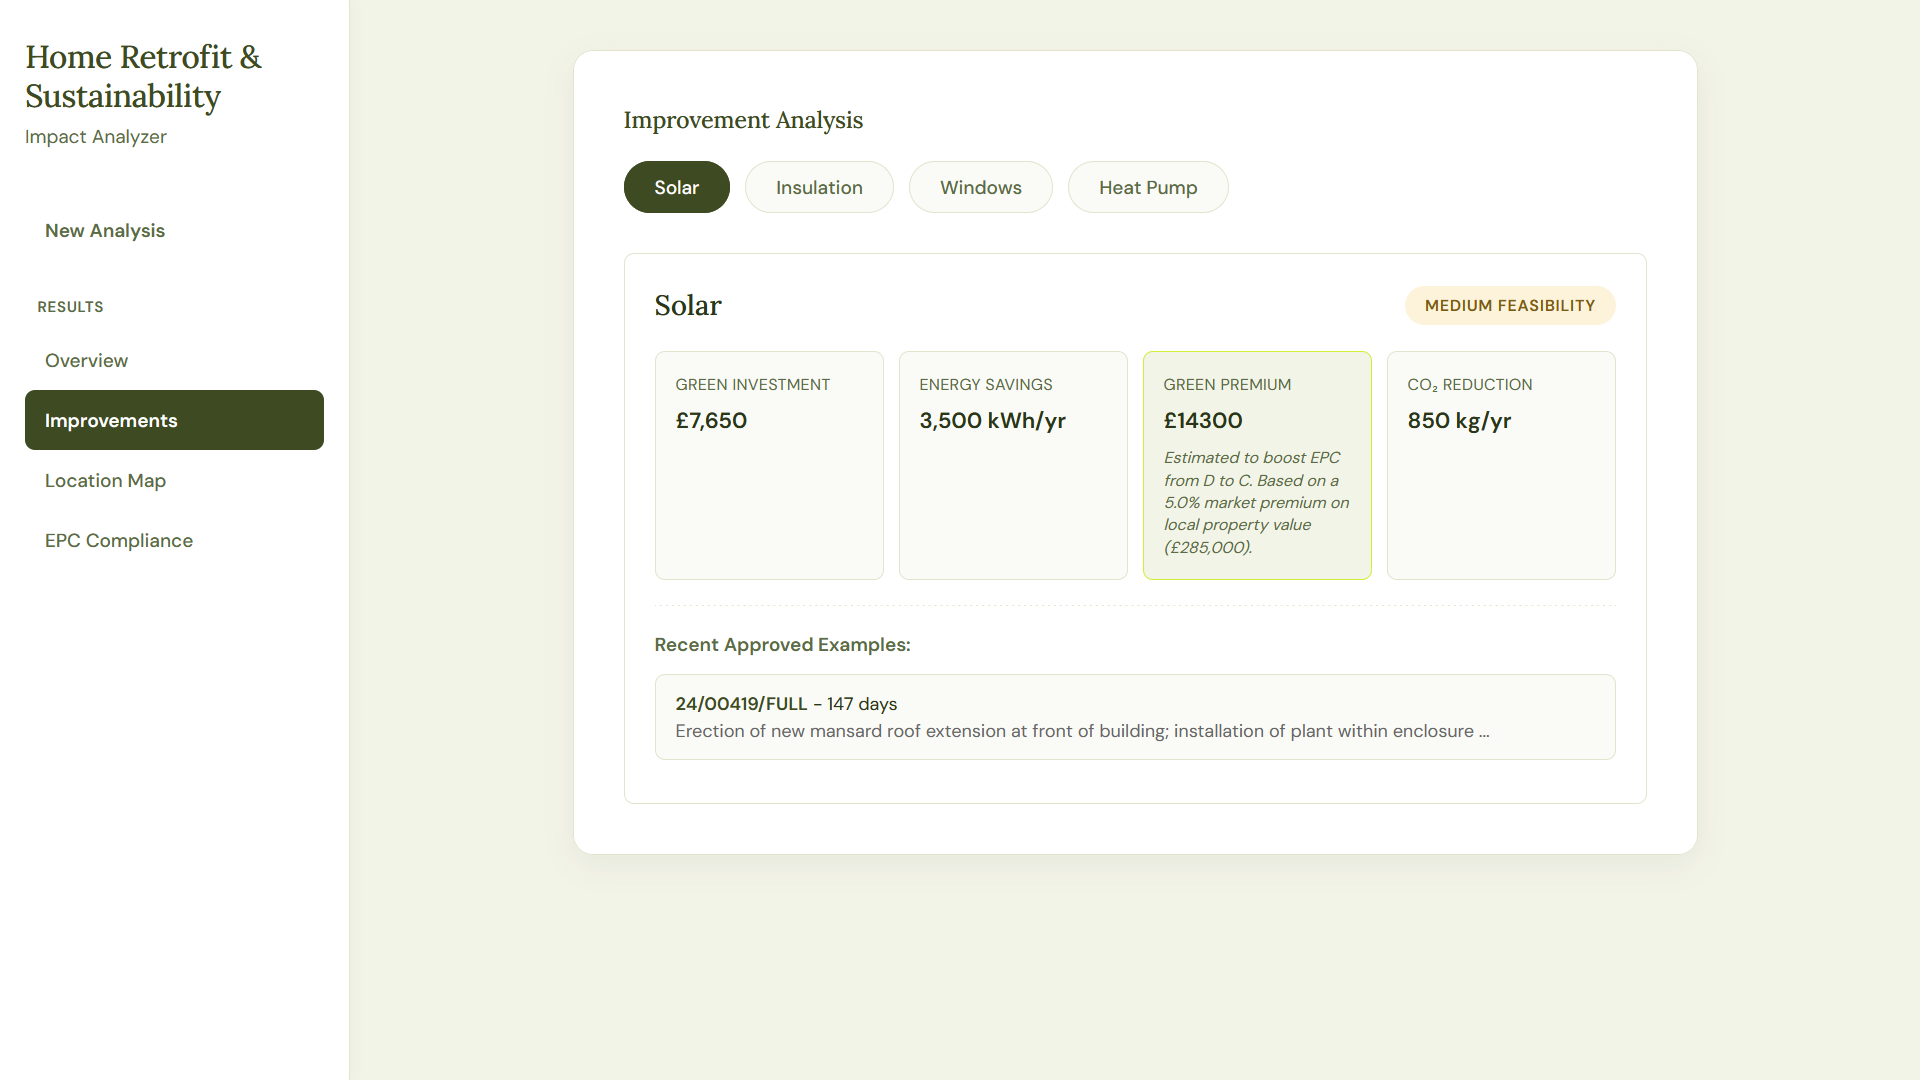Open the Windows improvement tab

click(980, 187)
